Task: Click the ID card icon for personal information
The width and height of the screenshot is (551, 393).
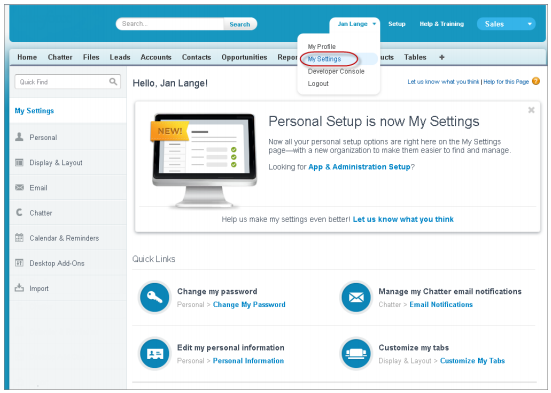Action: point(154,353)
